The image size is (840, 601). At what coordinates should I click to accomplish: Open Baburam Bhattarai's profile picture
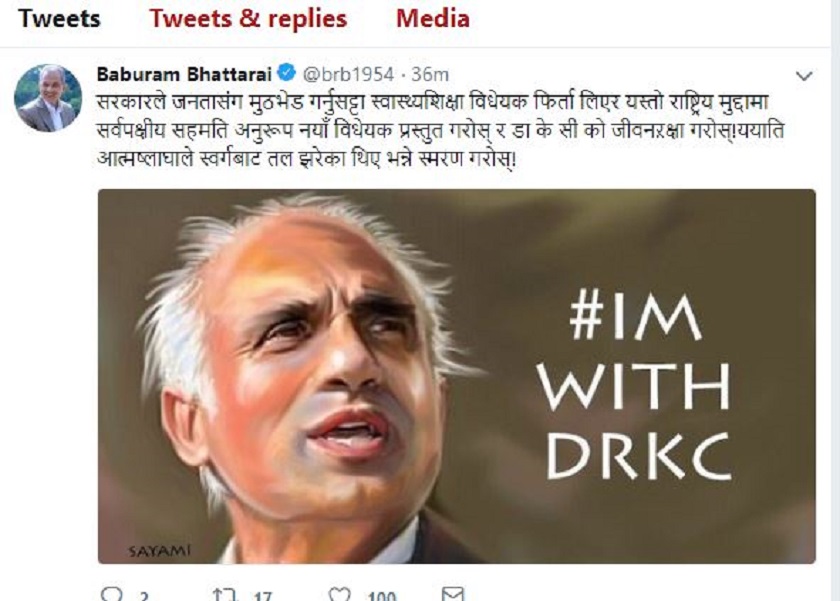pyautogui.click(x=48, y=98)
